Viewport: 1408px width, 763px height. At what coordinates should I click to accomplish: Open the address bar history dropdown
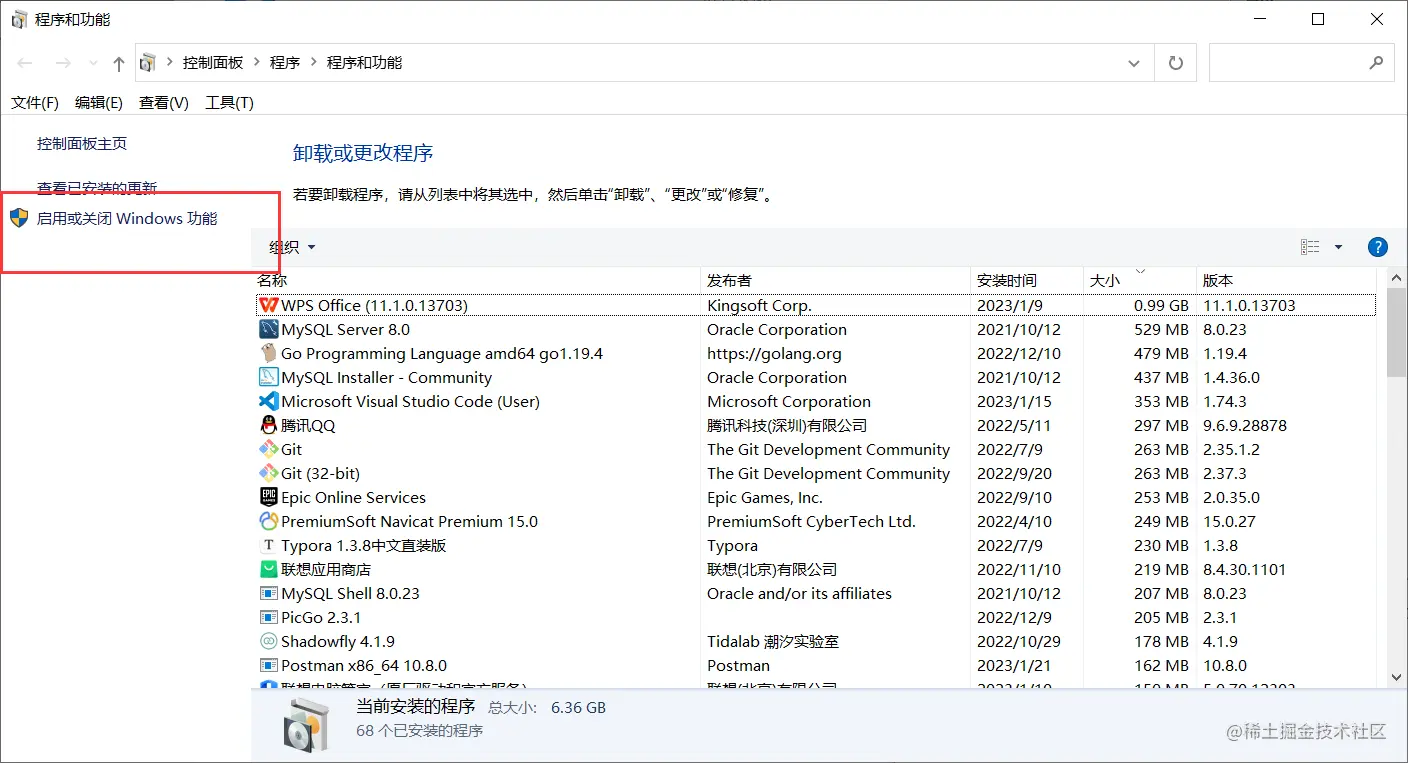coord(1134,63)
